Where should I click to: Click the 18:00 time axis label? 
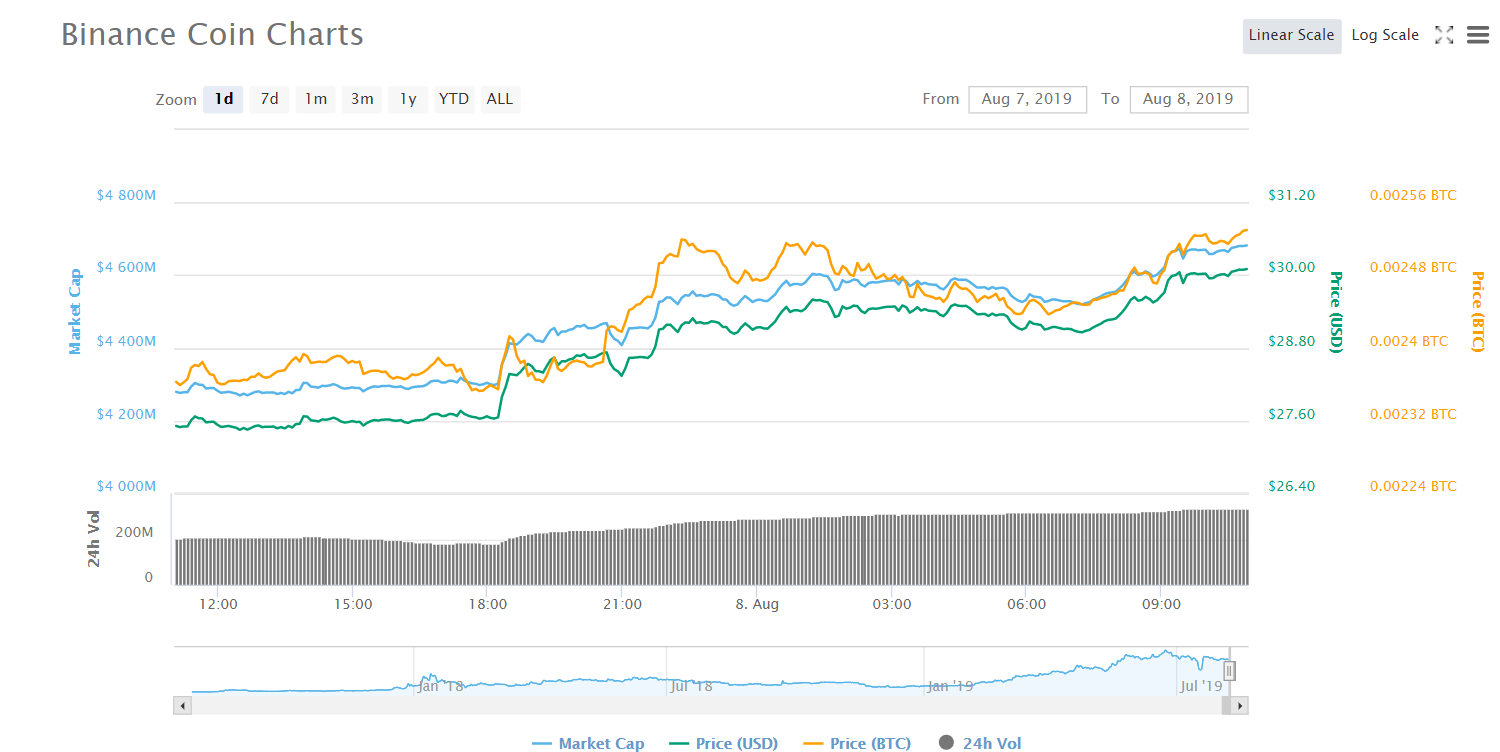487,605
